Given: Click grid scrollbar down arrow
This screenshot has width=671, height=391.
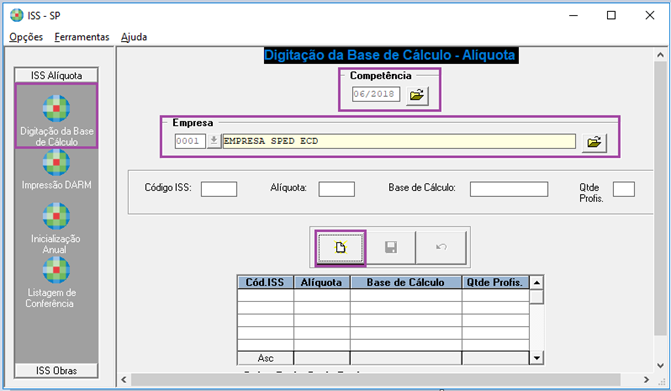Looking at the screenshot, I should click(536, 358).
